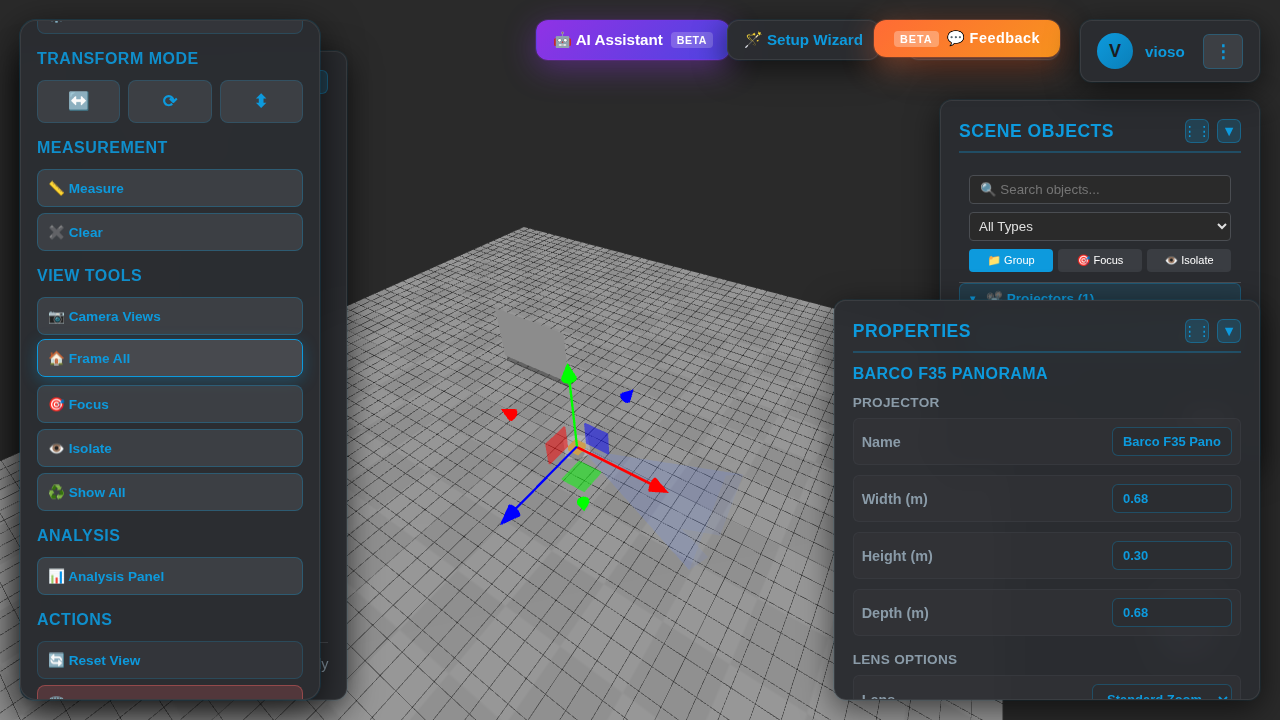Click the Focus view tool icon
Image resolution: width=1280 pixels, height=720 pixels.
[x=169, y=404]
